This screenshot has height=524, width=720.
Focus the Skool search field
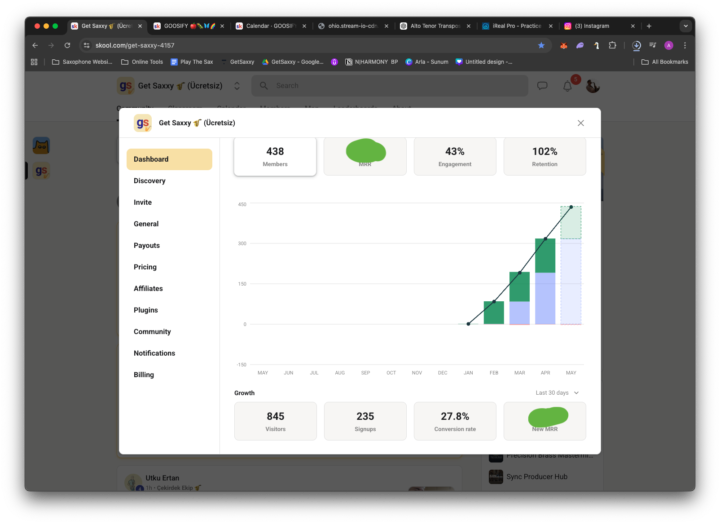tap(389, 86)
